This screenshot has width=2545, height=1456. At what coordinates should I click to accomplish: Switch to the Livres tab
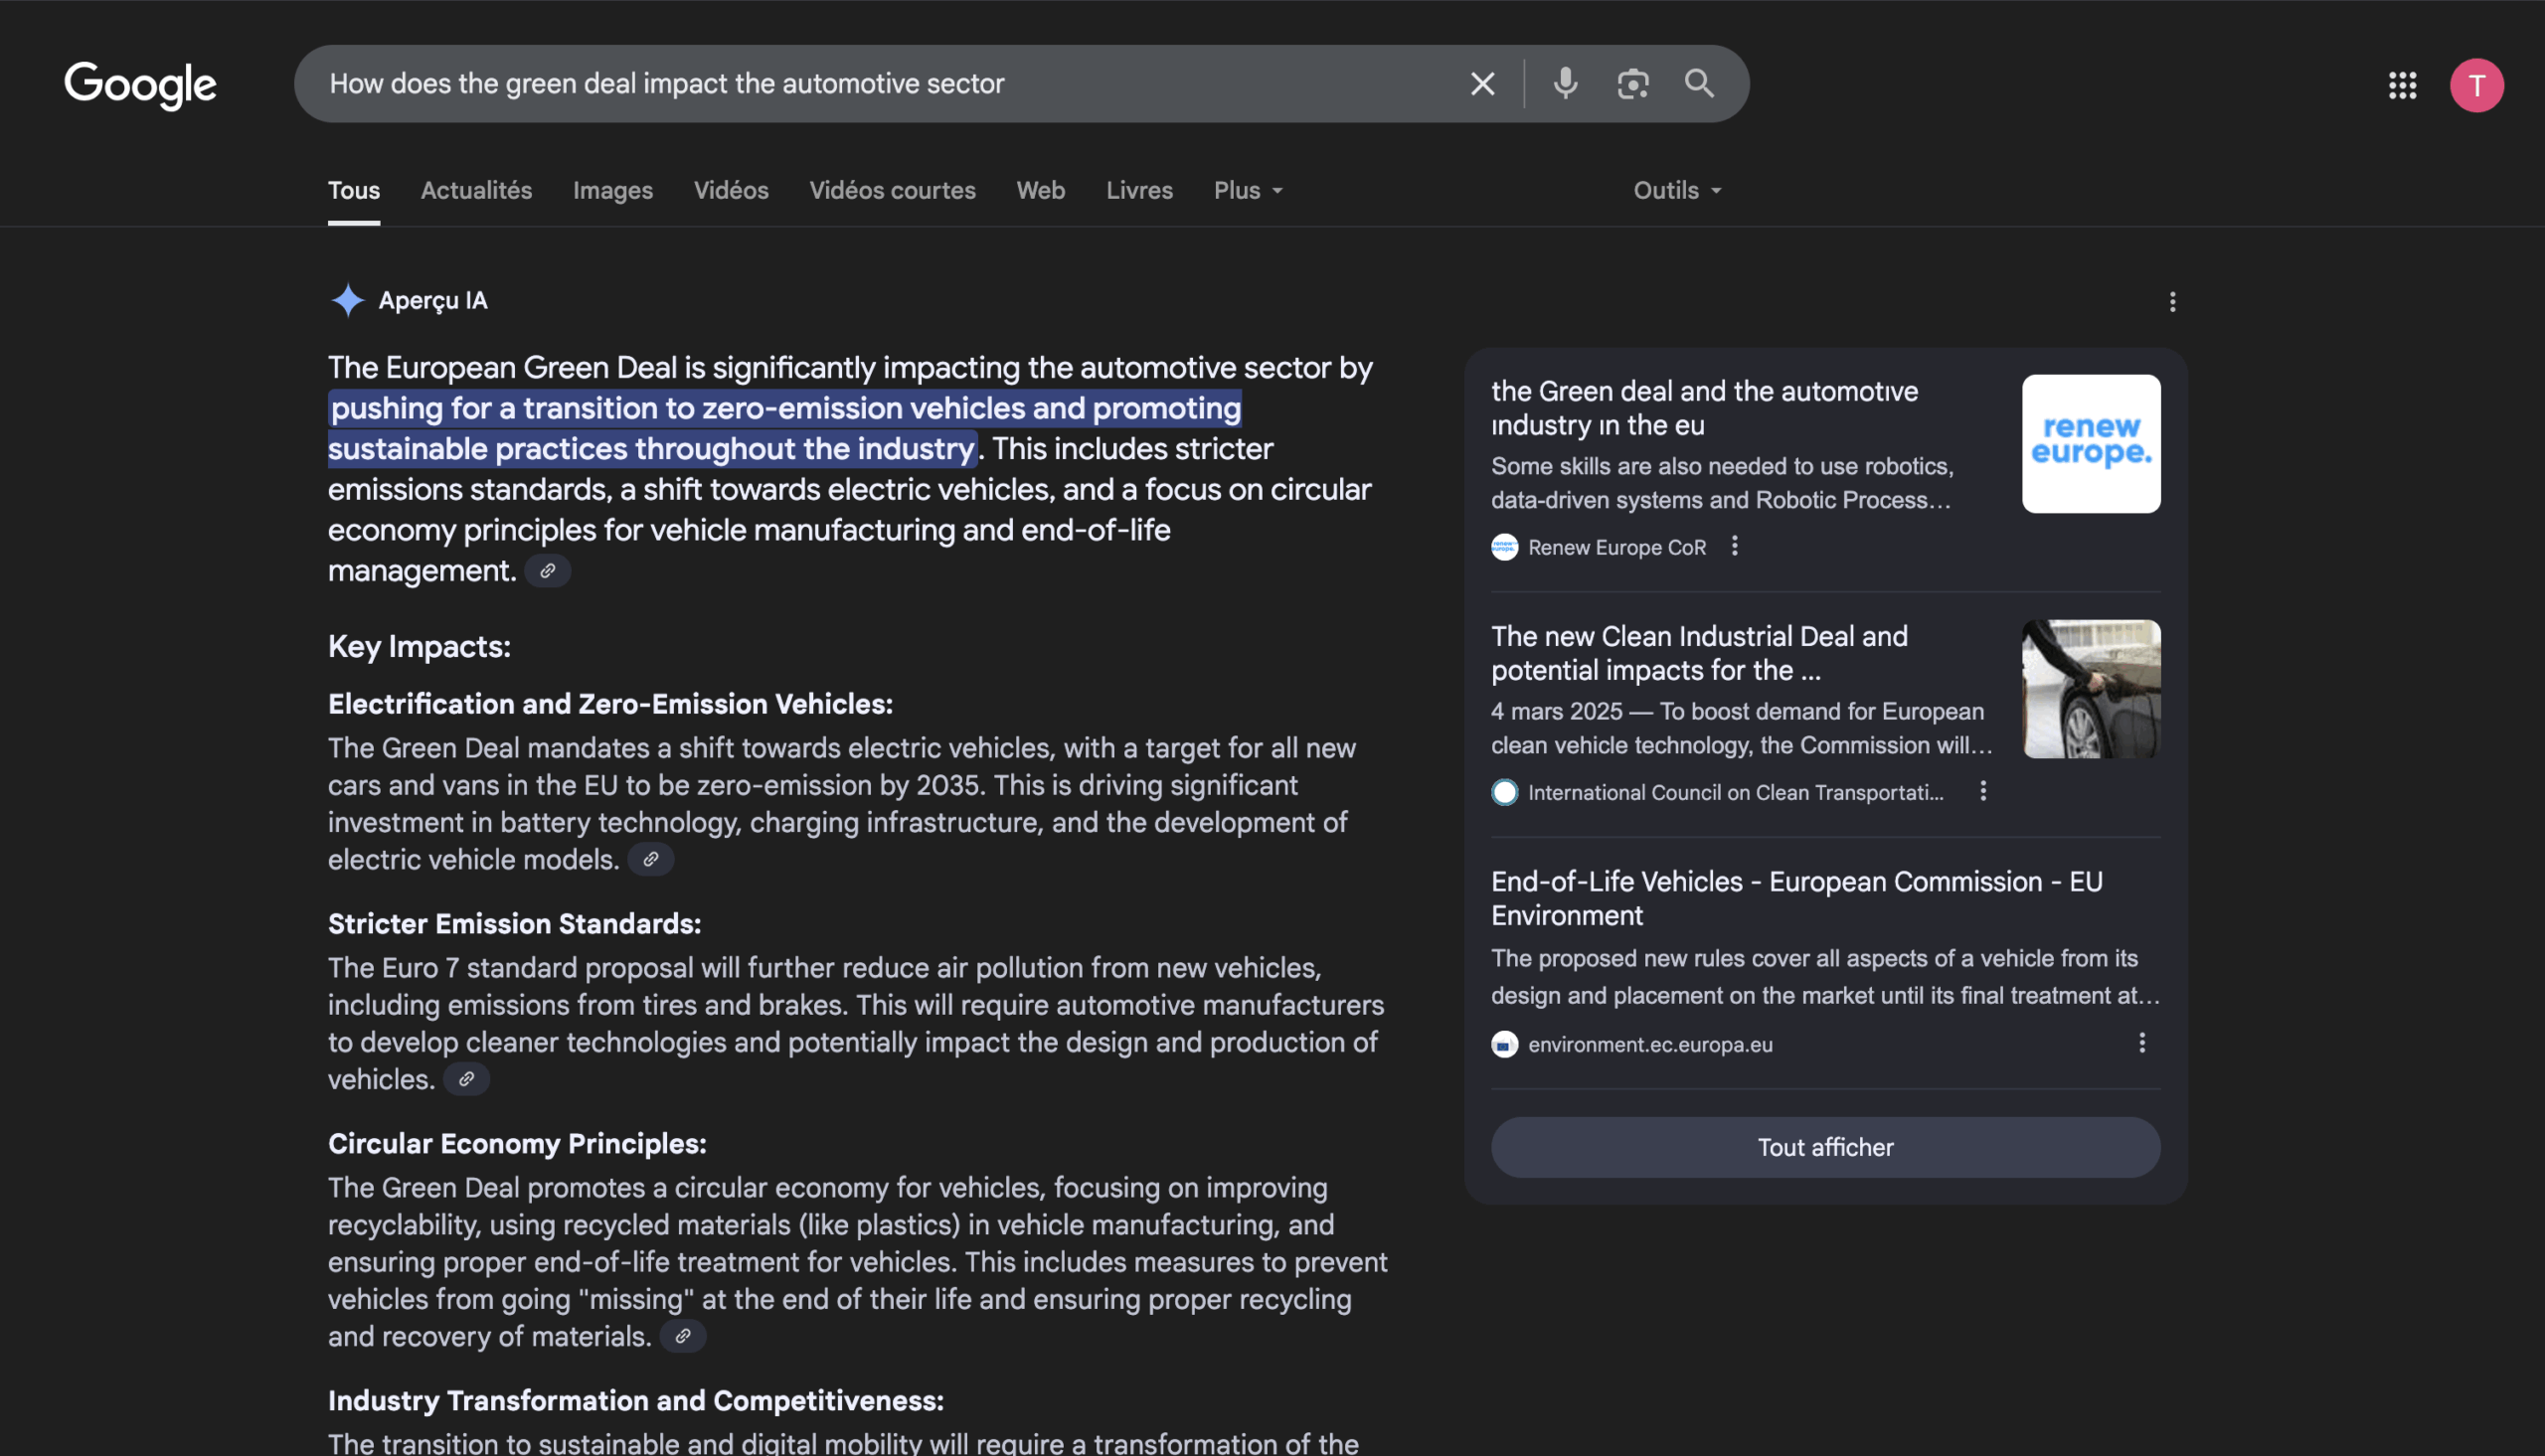click(1139, 190)
